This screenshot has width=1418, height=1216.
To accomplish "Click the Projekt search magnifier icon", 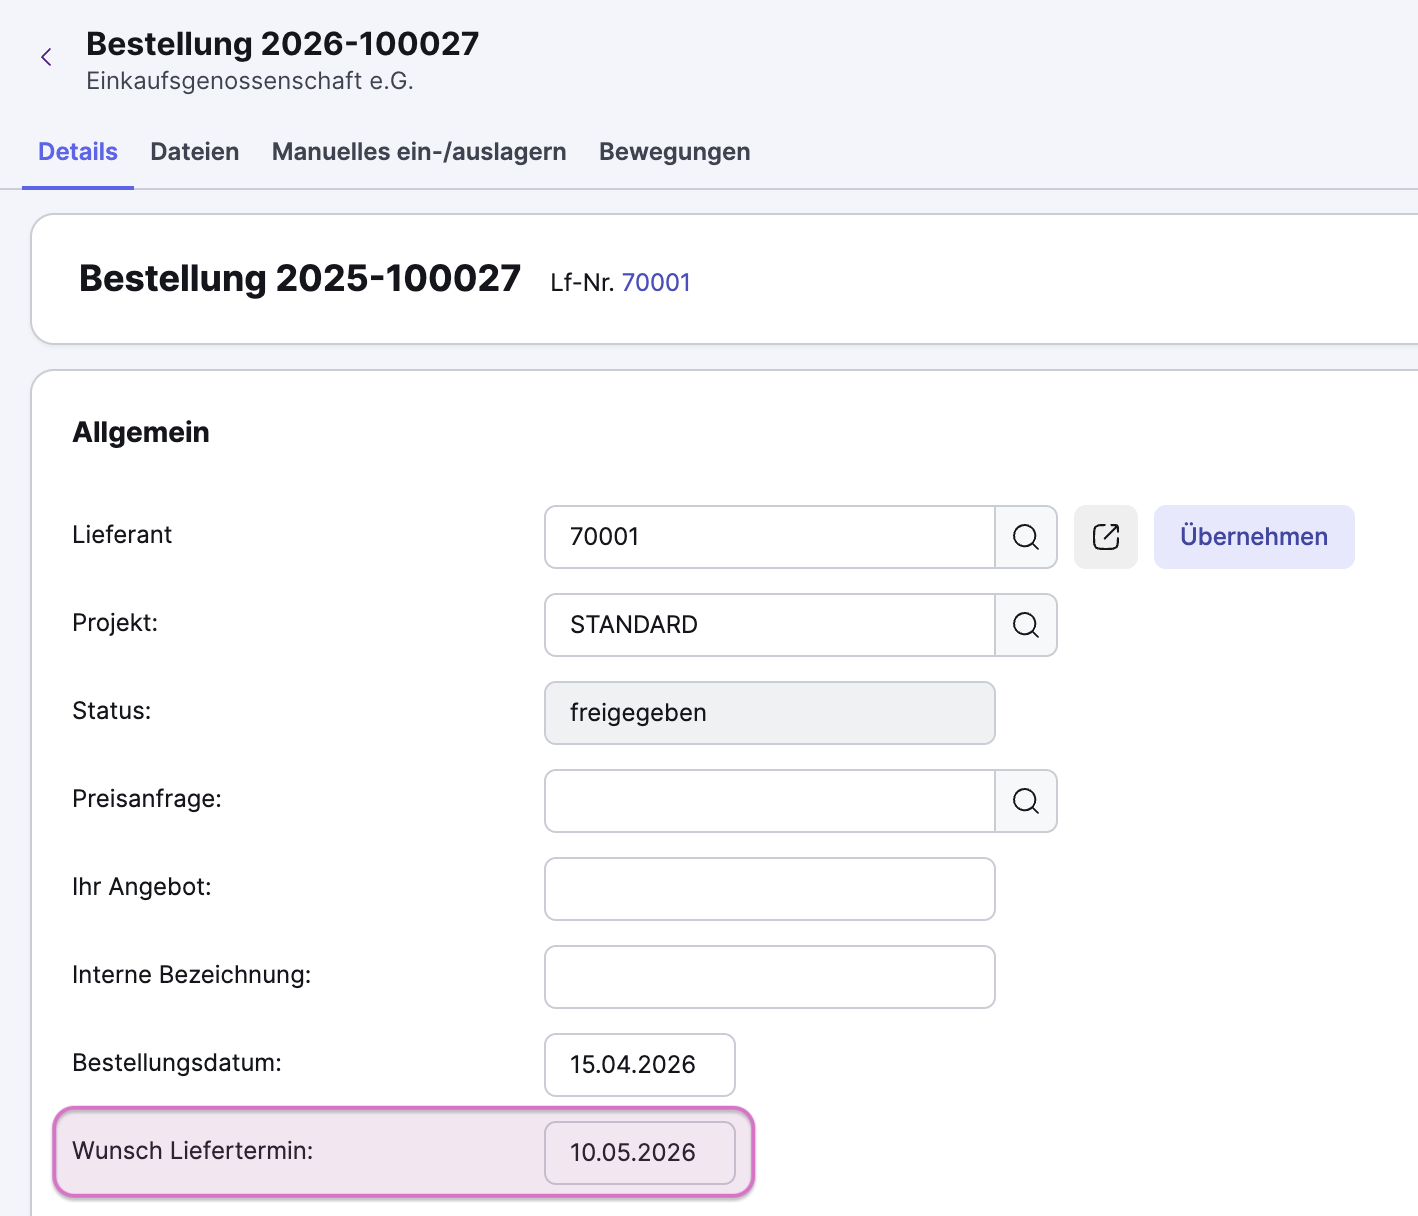I will click(1025, 625).
